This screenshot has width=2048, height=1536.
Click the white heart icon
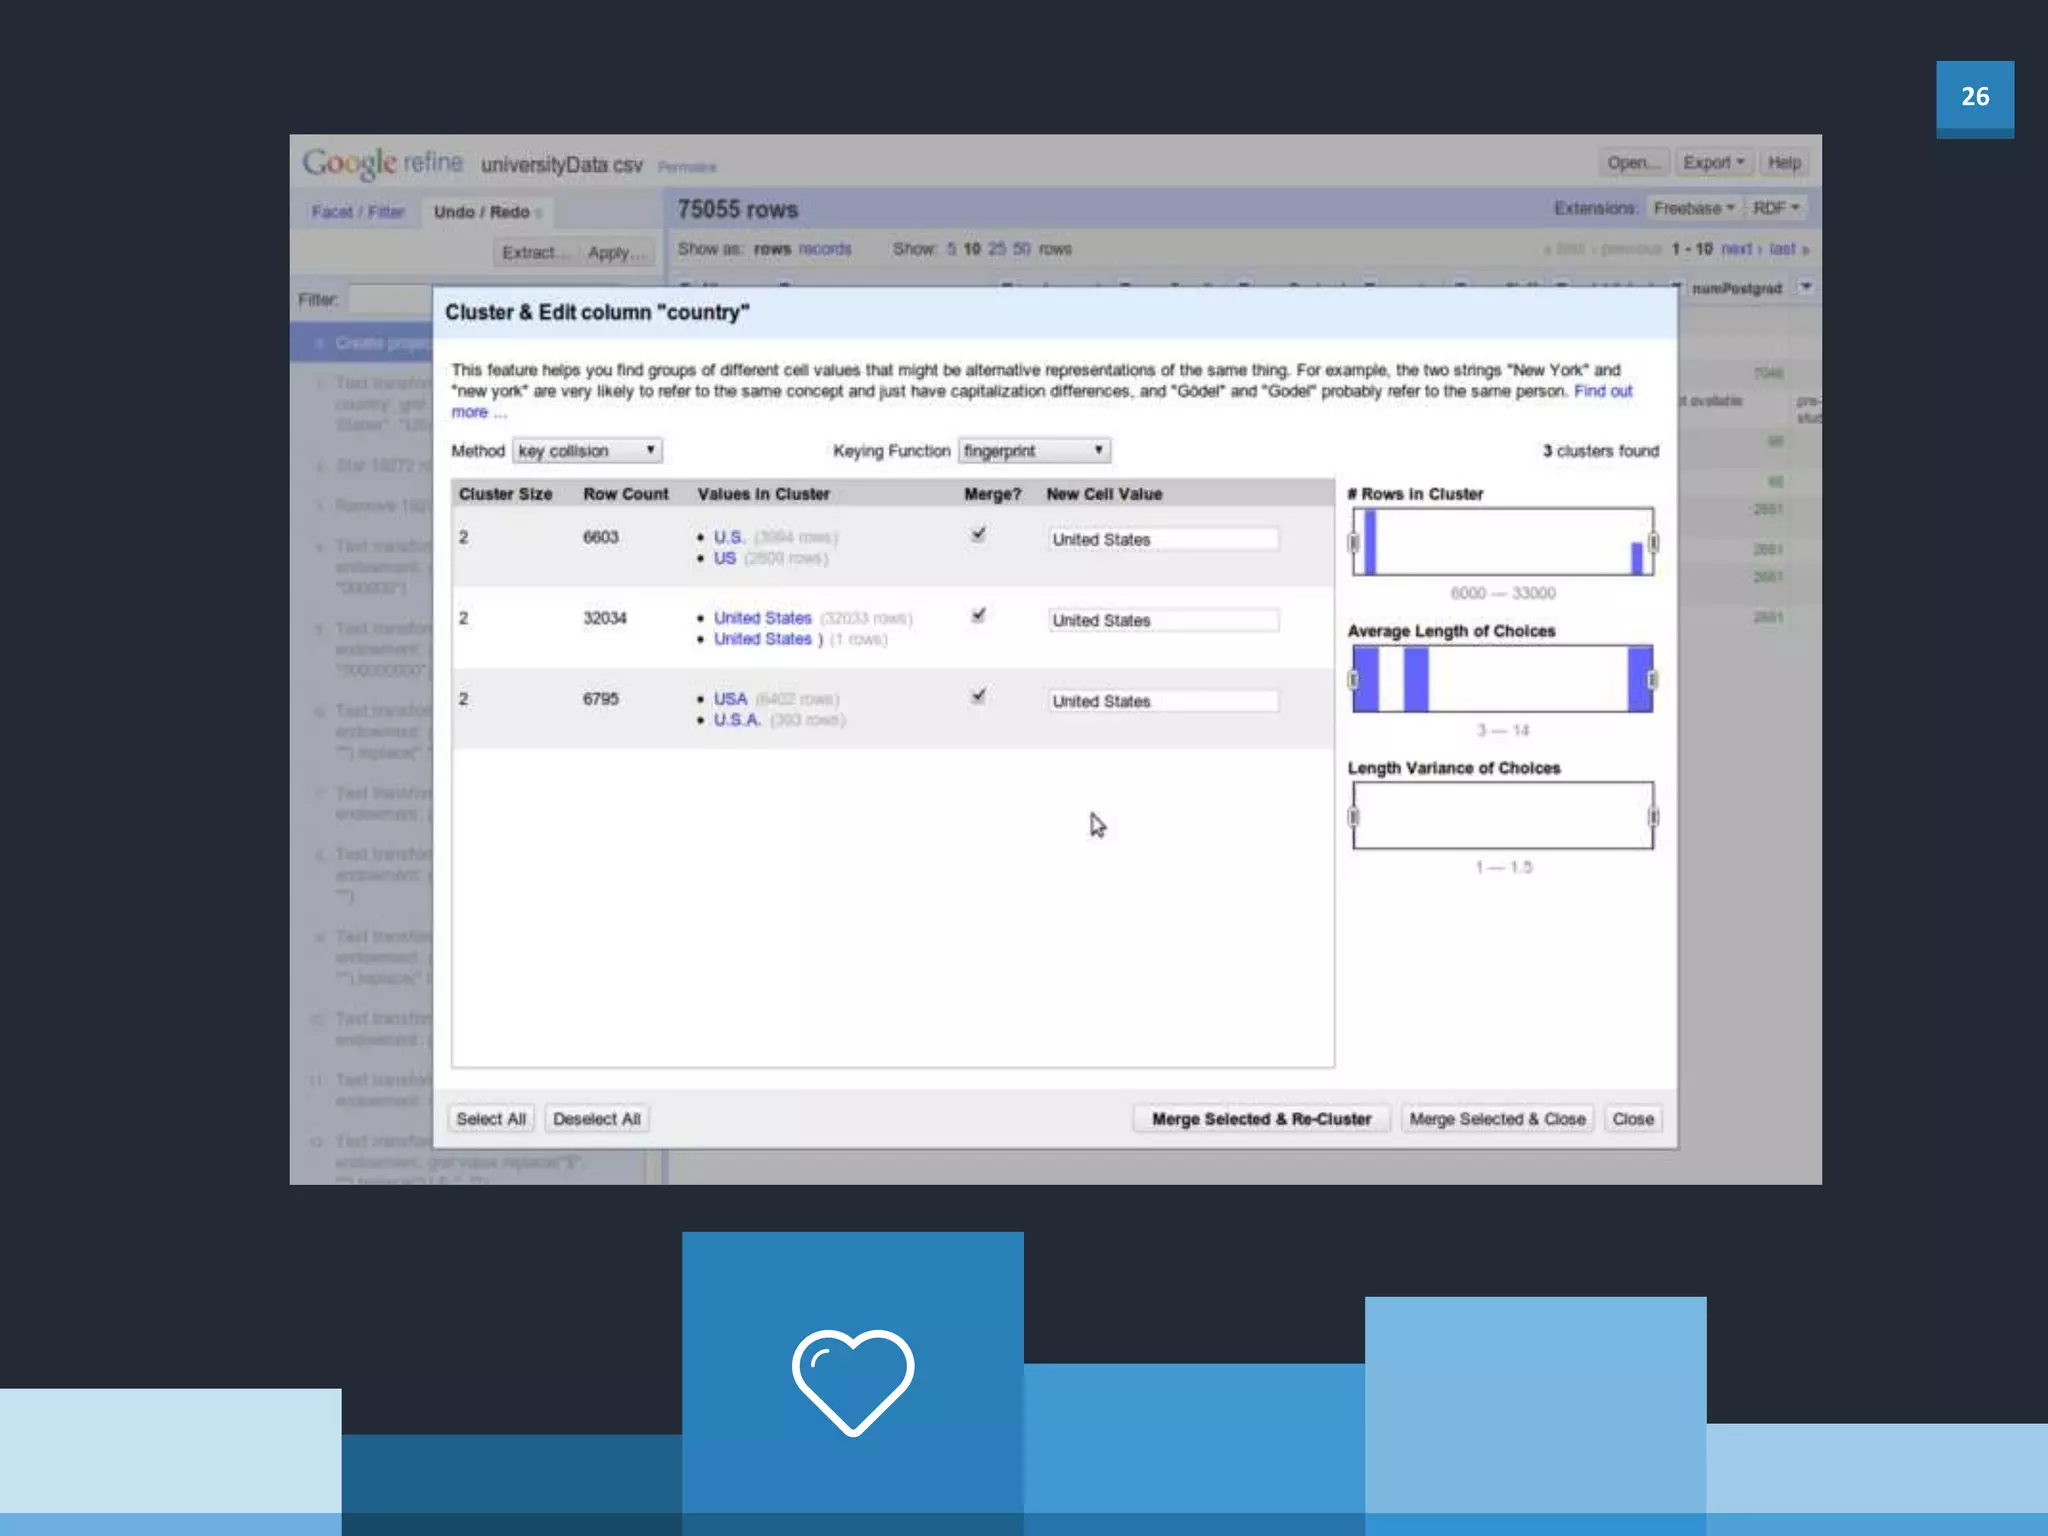pos(852,1380)
